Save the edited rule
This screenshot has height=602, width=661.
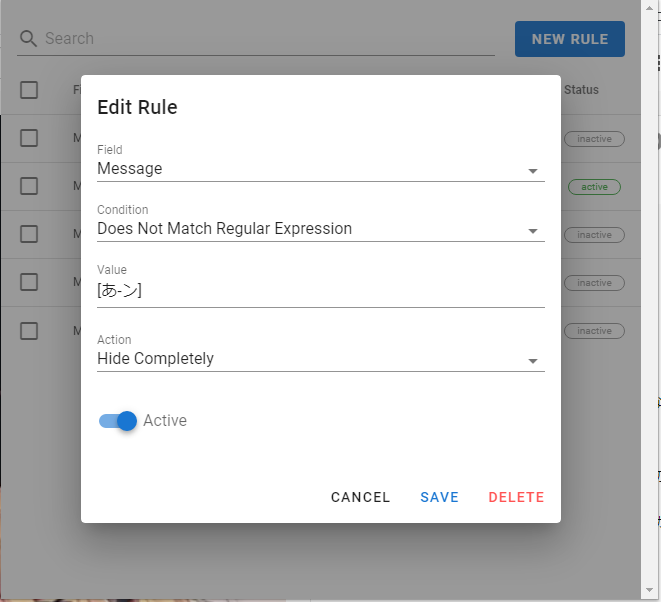(439, 497)
